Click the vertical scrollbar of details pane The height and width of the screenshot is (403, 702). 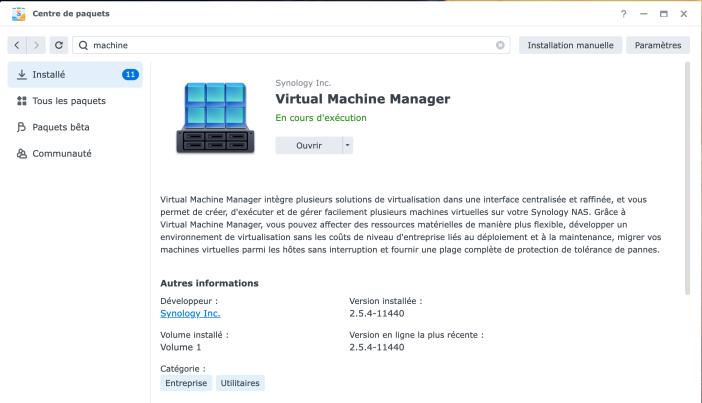687,179
